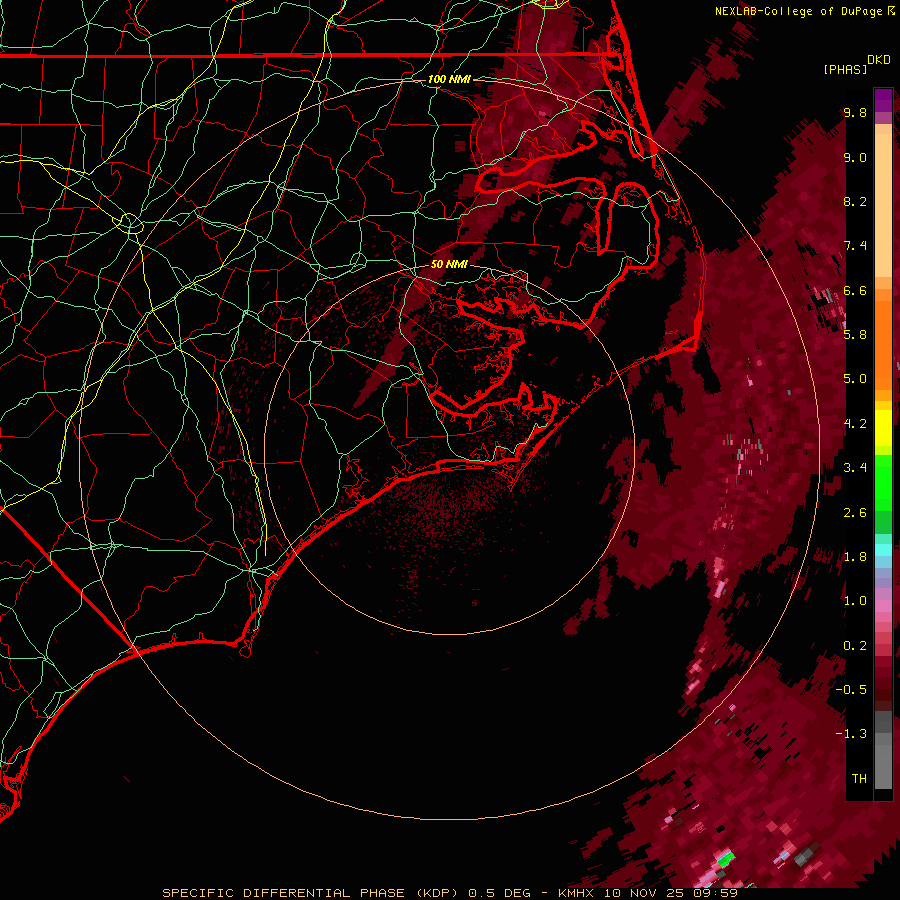Click the light peach segment of color bar
Viewport: 900px width, 900px height.
point(883,205)
